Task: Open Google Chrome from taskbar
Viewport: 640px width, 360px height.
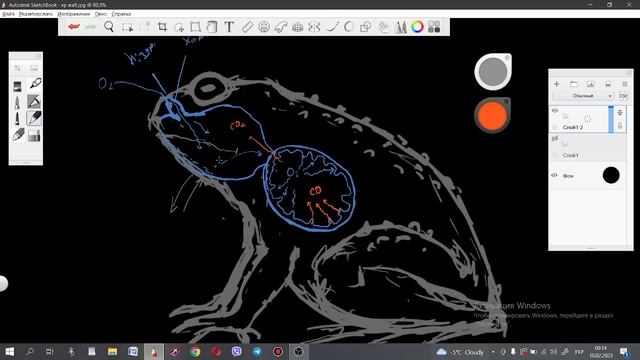Action: pyautogui.click(x=196, y=352)
